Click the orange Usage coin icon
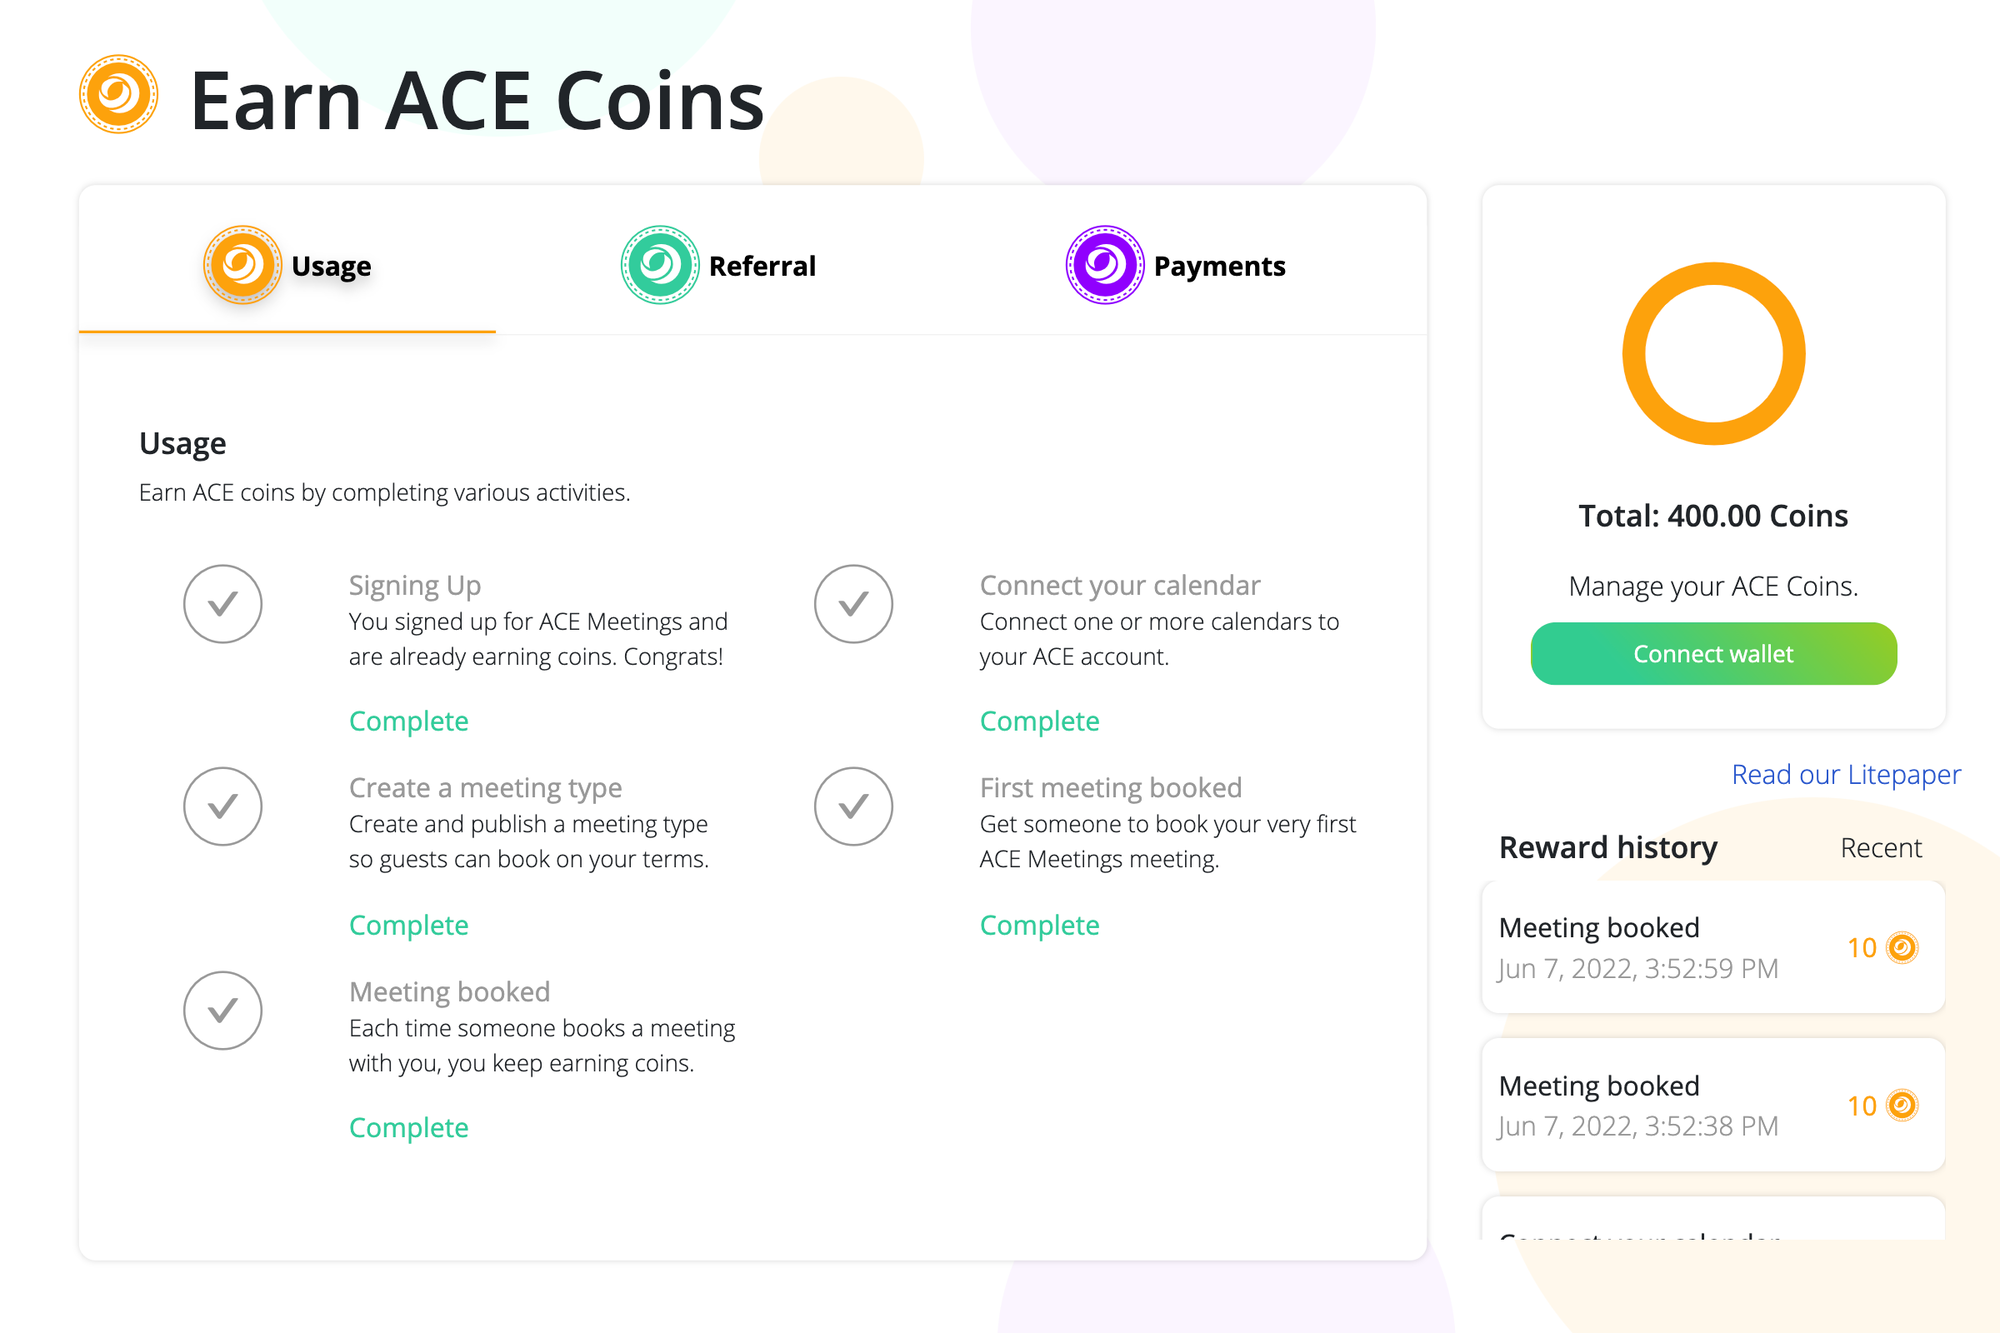This screenshot has height=1333, width=2000. coord(242,265)
